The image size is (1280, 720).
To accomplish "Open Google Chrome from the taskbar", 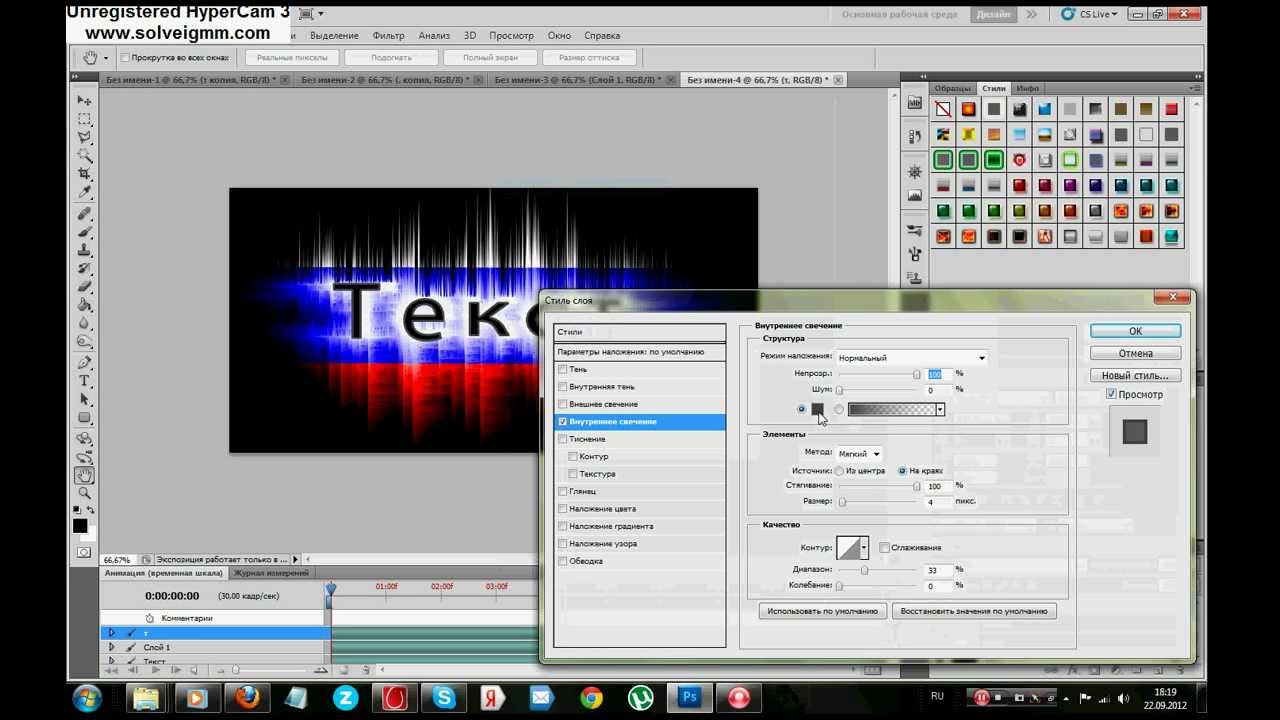I will coord(591,697).
